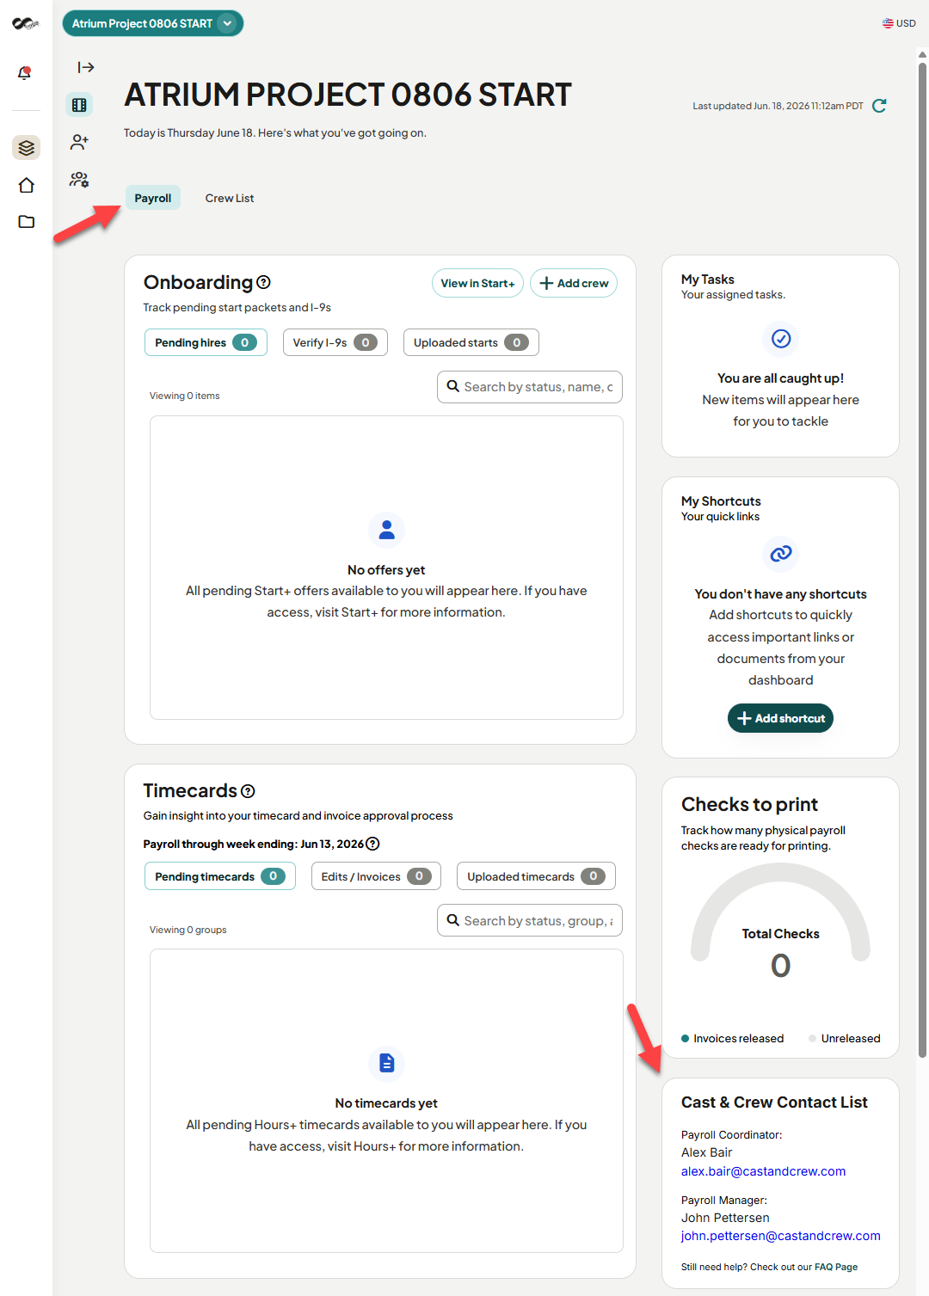Open the folder sidebar icon

26,222
